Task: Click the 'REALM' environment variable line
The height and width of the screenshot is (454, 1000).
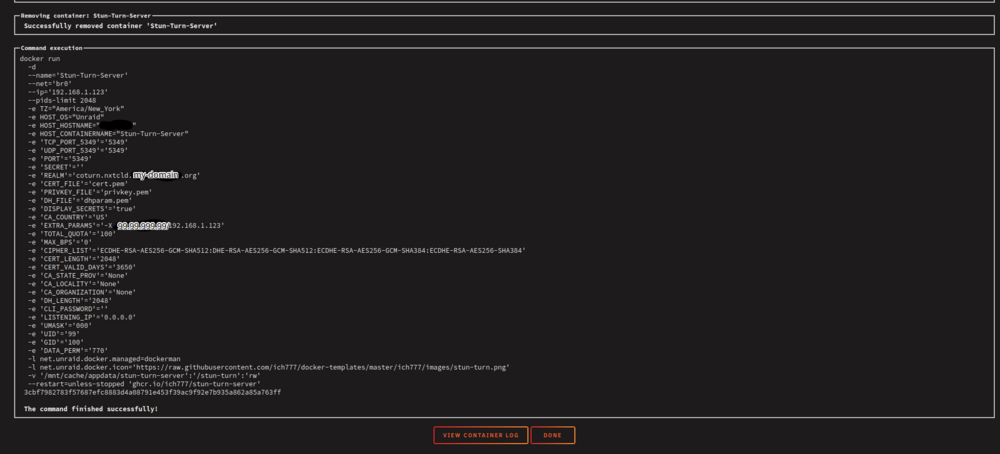Action: pos(114,175)
